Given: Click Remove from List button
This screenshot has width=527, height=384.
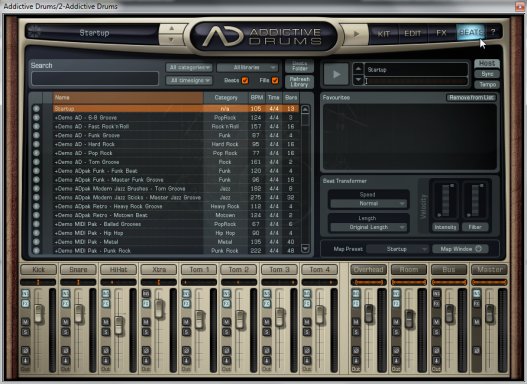Looking at the screenshot, I should (x=471, y=97).
